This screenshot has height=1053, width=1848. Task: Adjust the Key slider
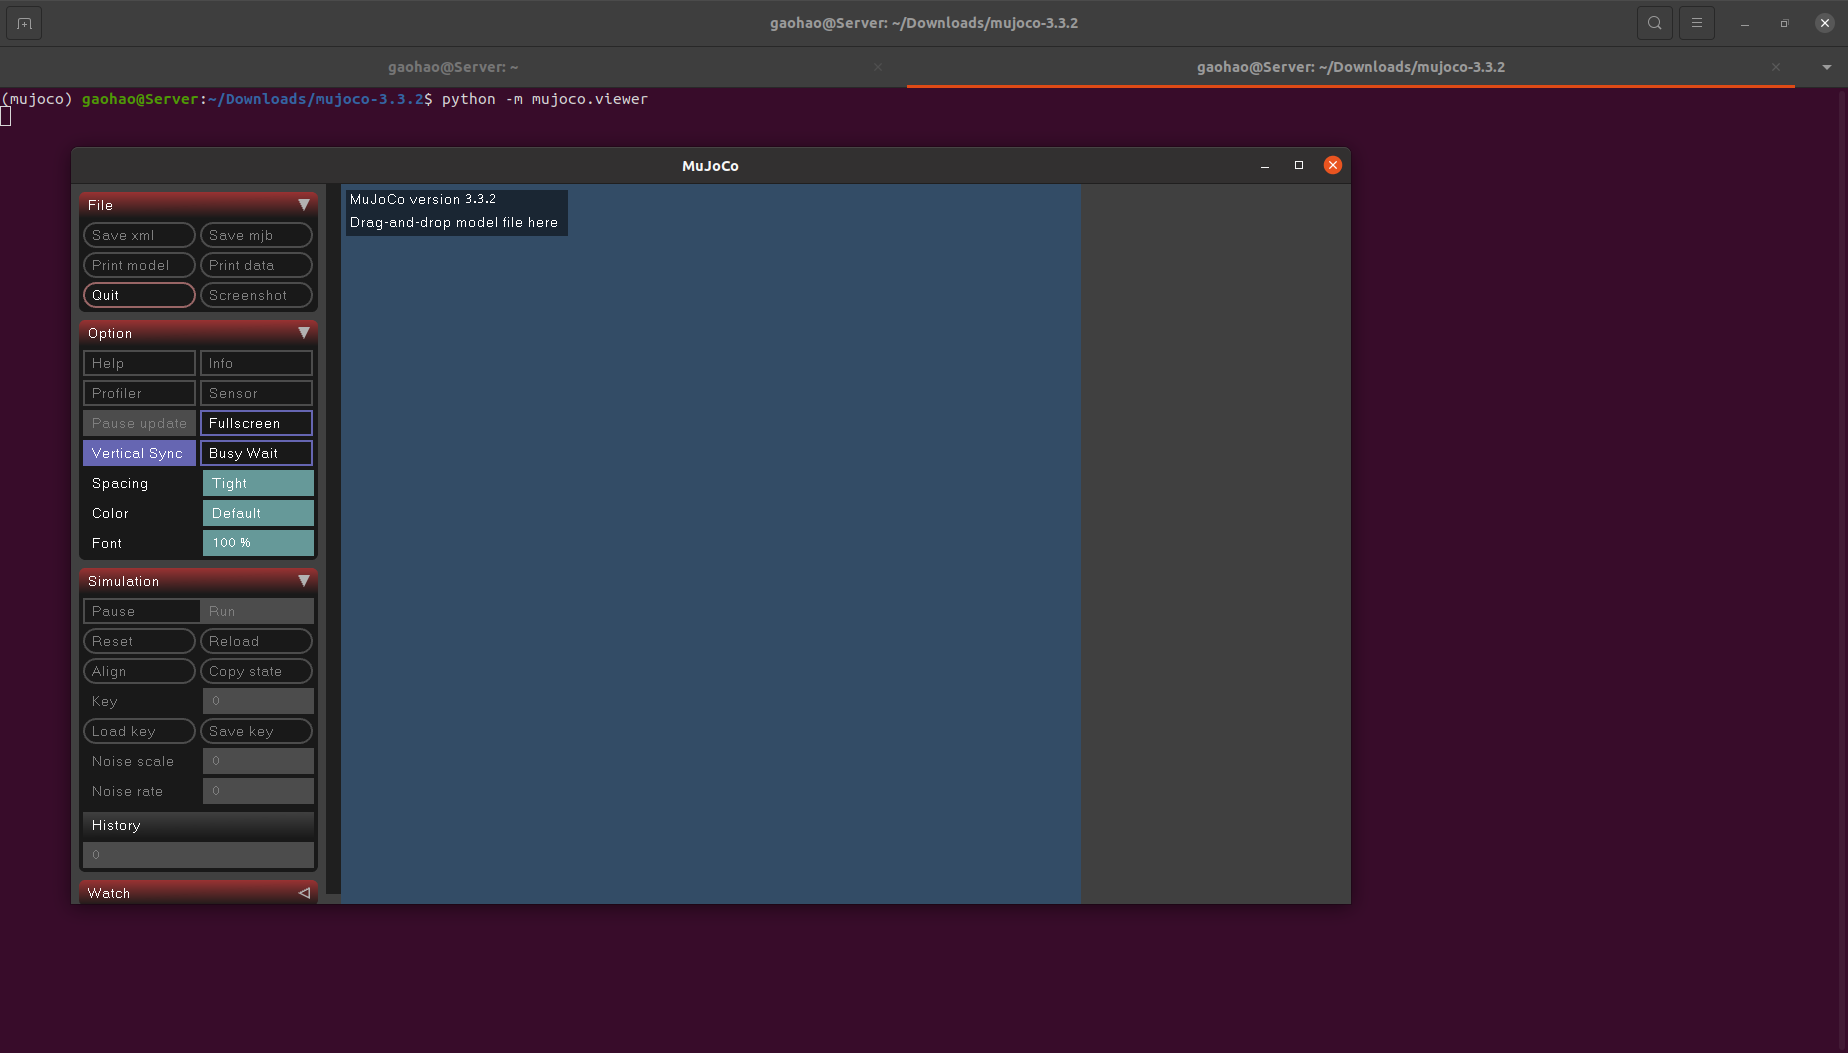[x=258, y=701]
